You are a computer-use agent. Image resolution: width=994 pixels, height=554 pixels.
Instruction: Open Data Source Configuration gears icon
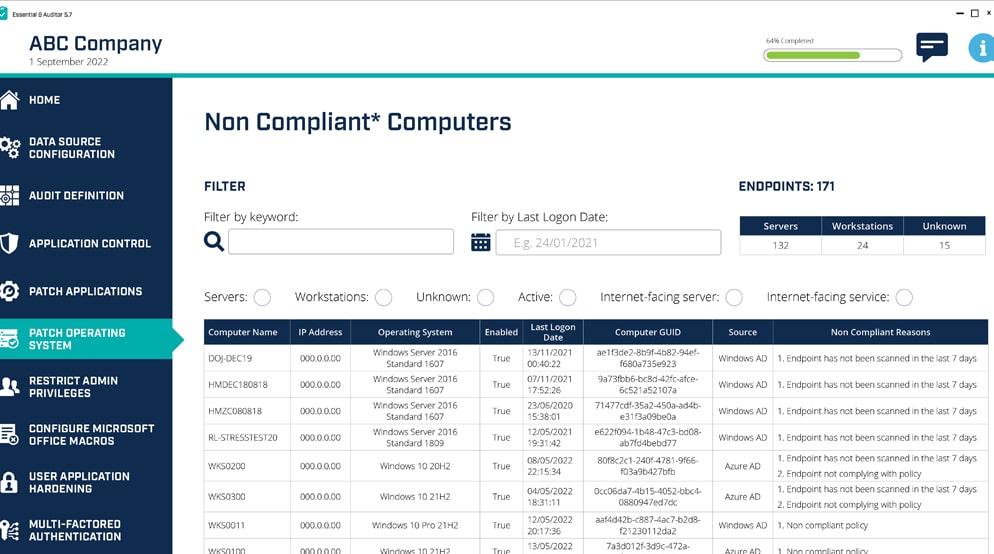[10, 148]
